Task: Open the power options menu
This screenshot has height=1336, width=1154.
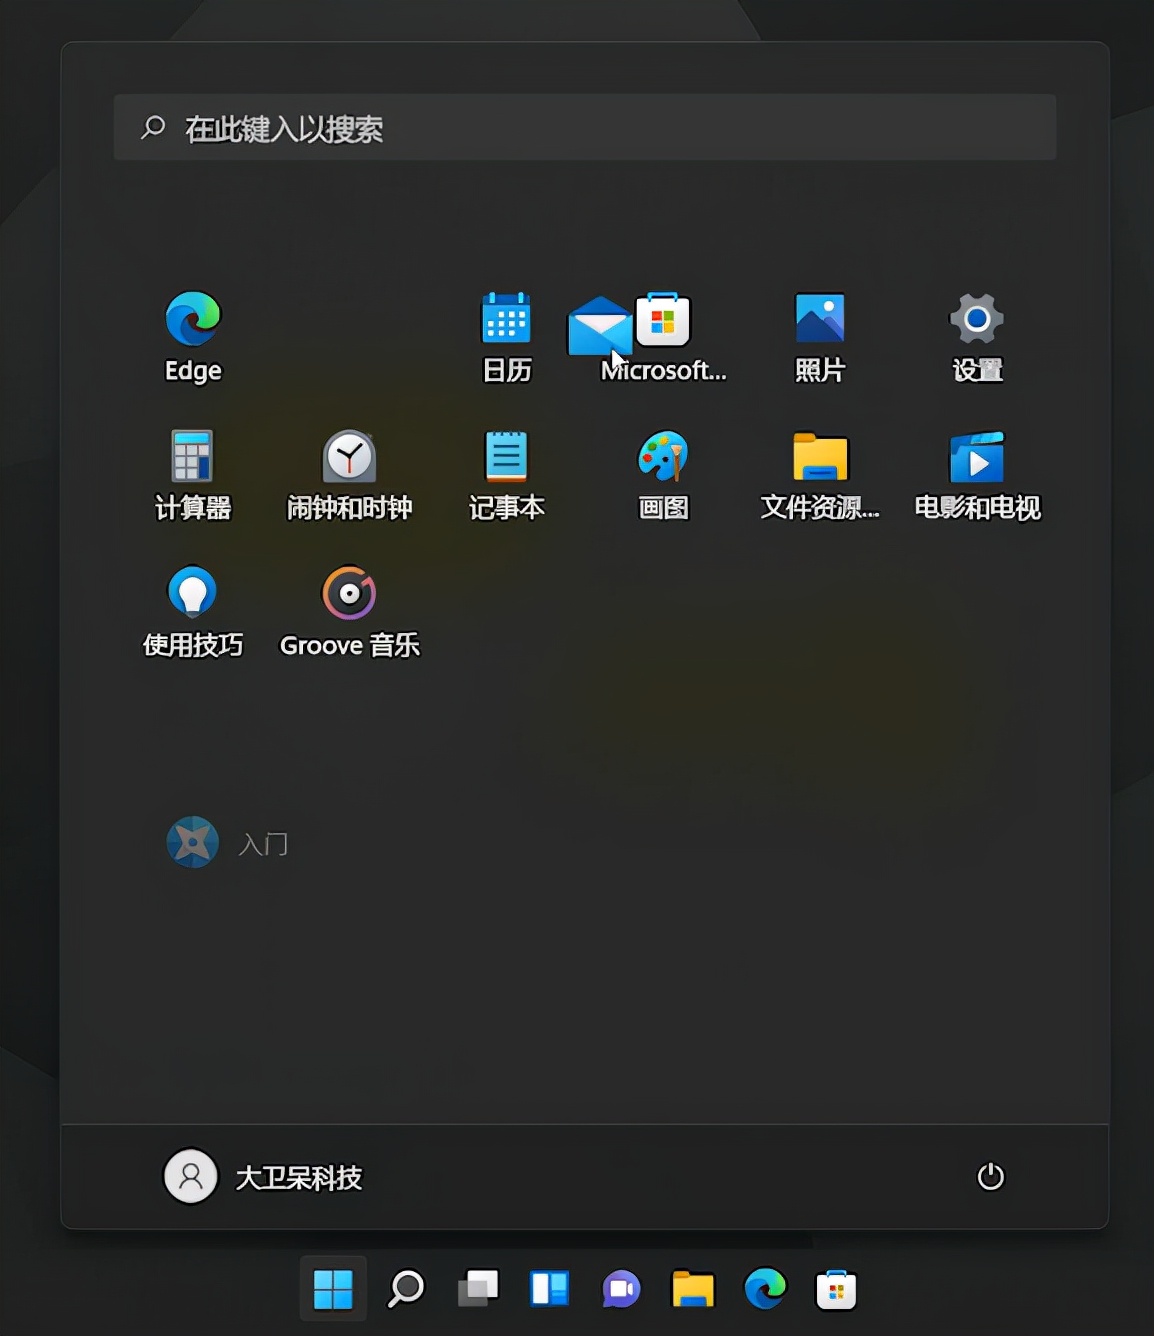Action: click(989, 1176)
